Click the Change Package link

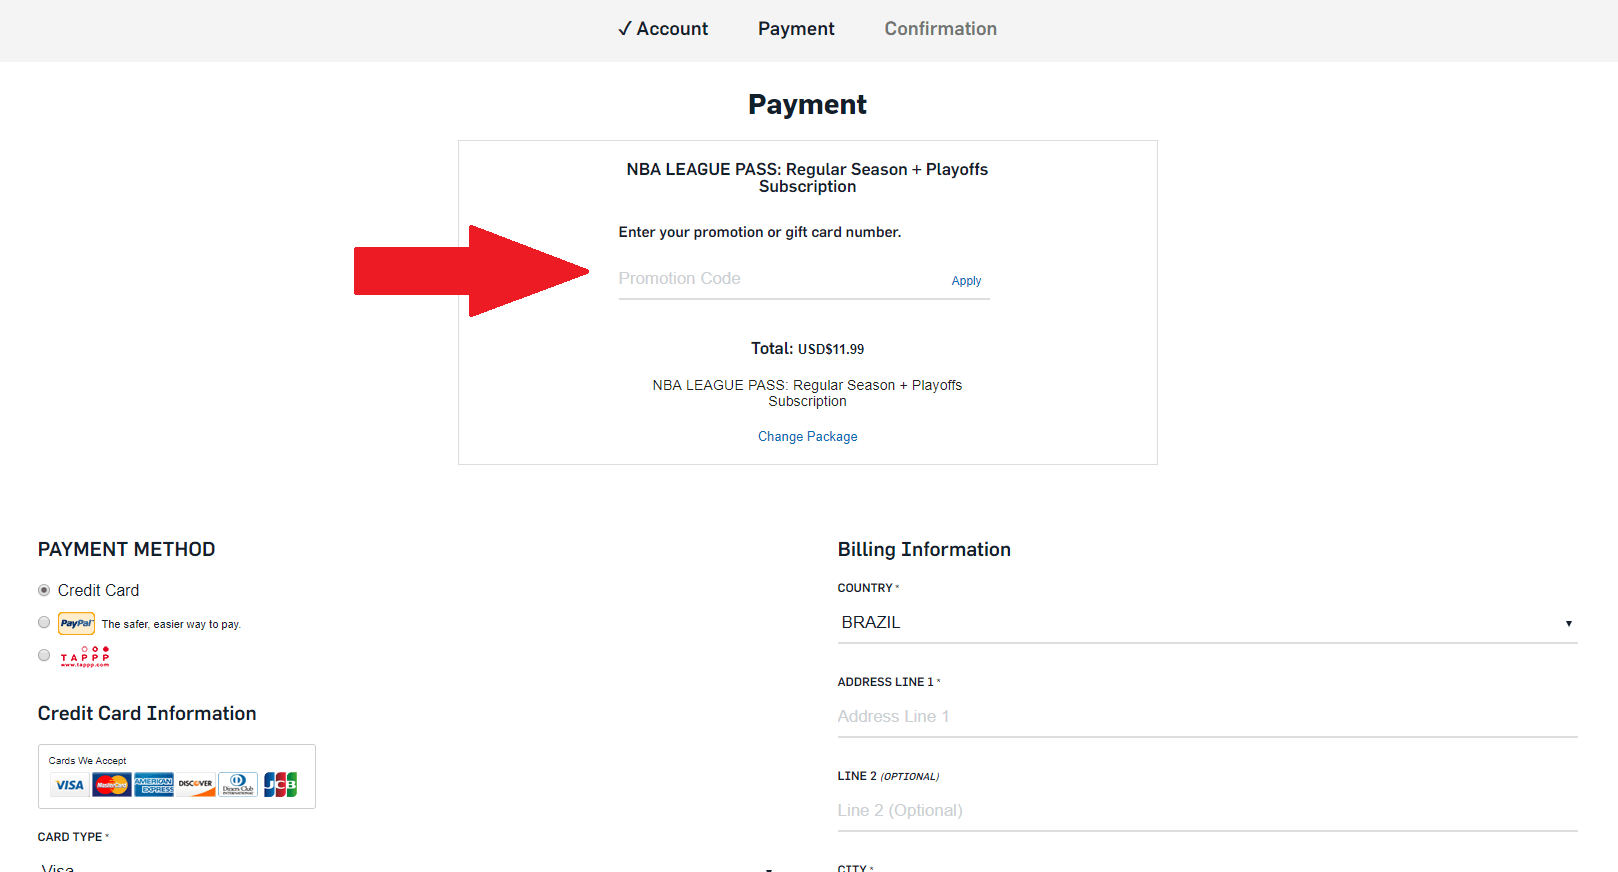pos(807,437)
